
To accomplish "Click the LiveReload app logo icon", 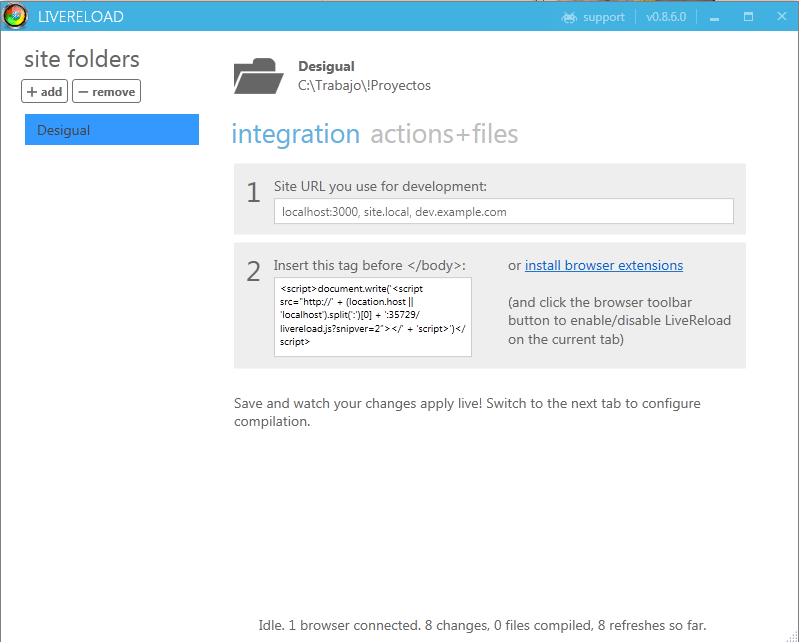I will [x=14, y=16].
